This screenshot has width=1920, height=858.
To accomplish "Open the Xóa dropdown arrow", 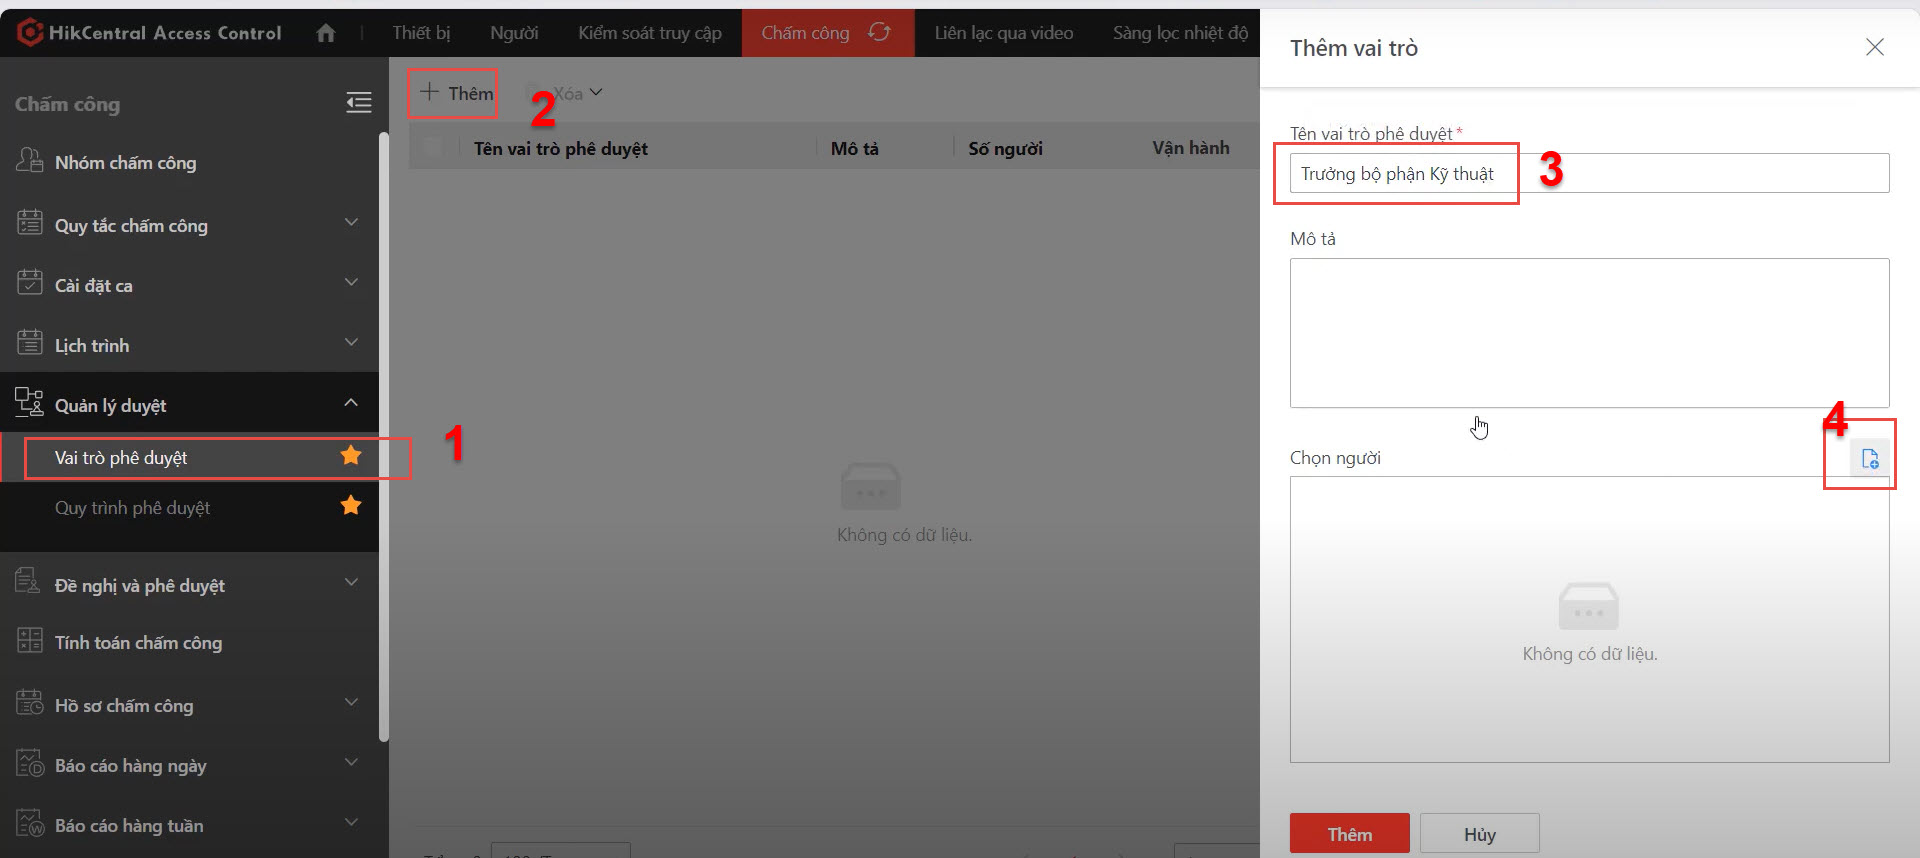I will point(596,93).
